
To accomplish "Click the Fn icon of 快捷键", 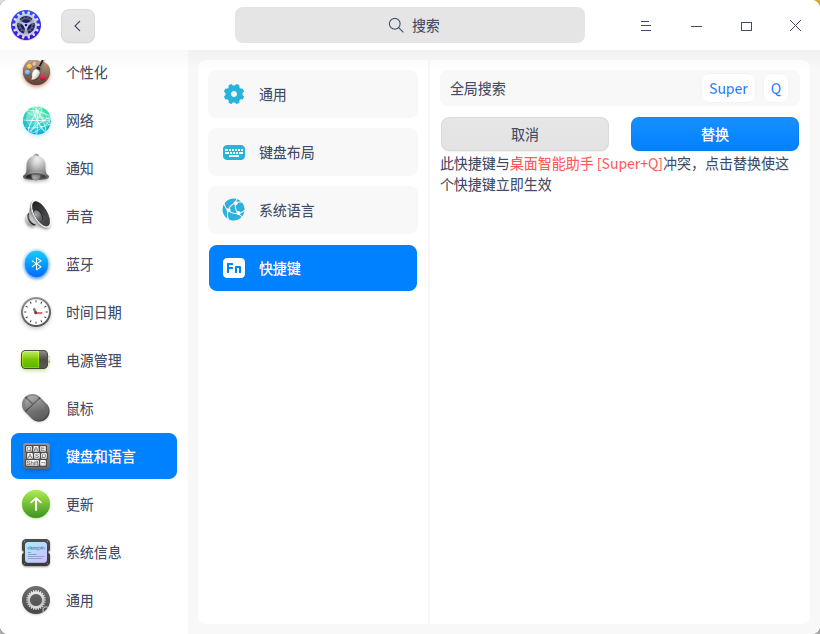I will [234, 268].
